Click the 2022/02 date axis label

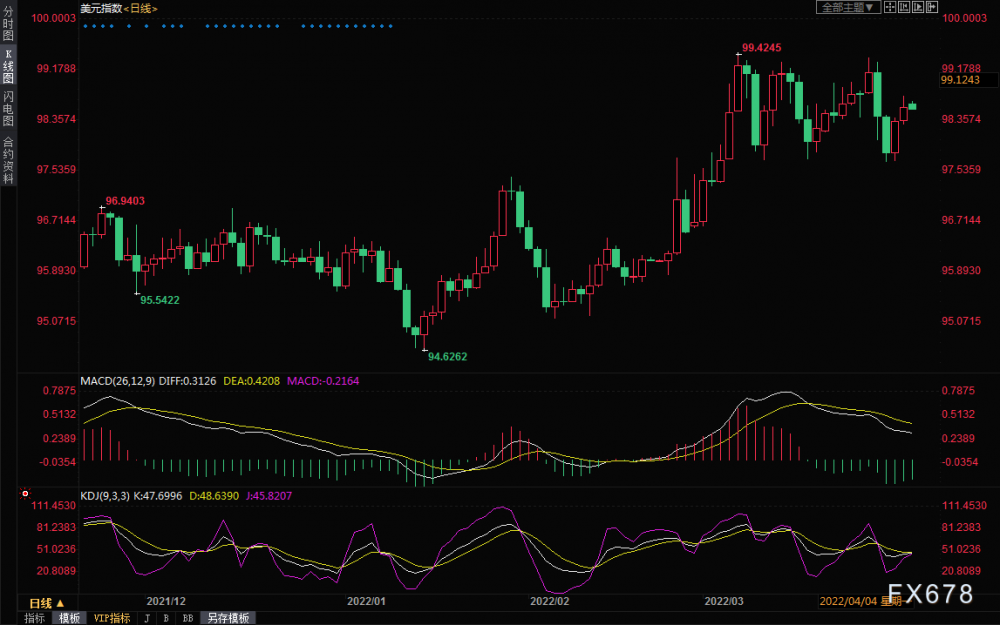(549, 601)
